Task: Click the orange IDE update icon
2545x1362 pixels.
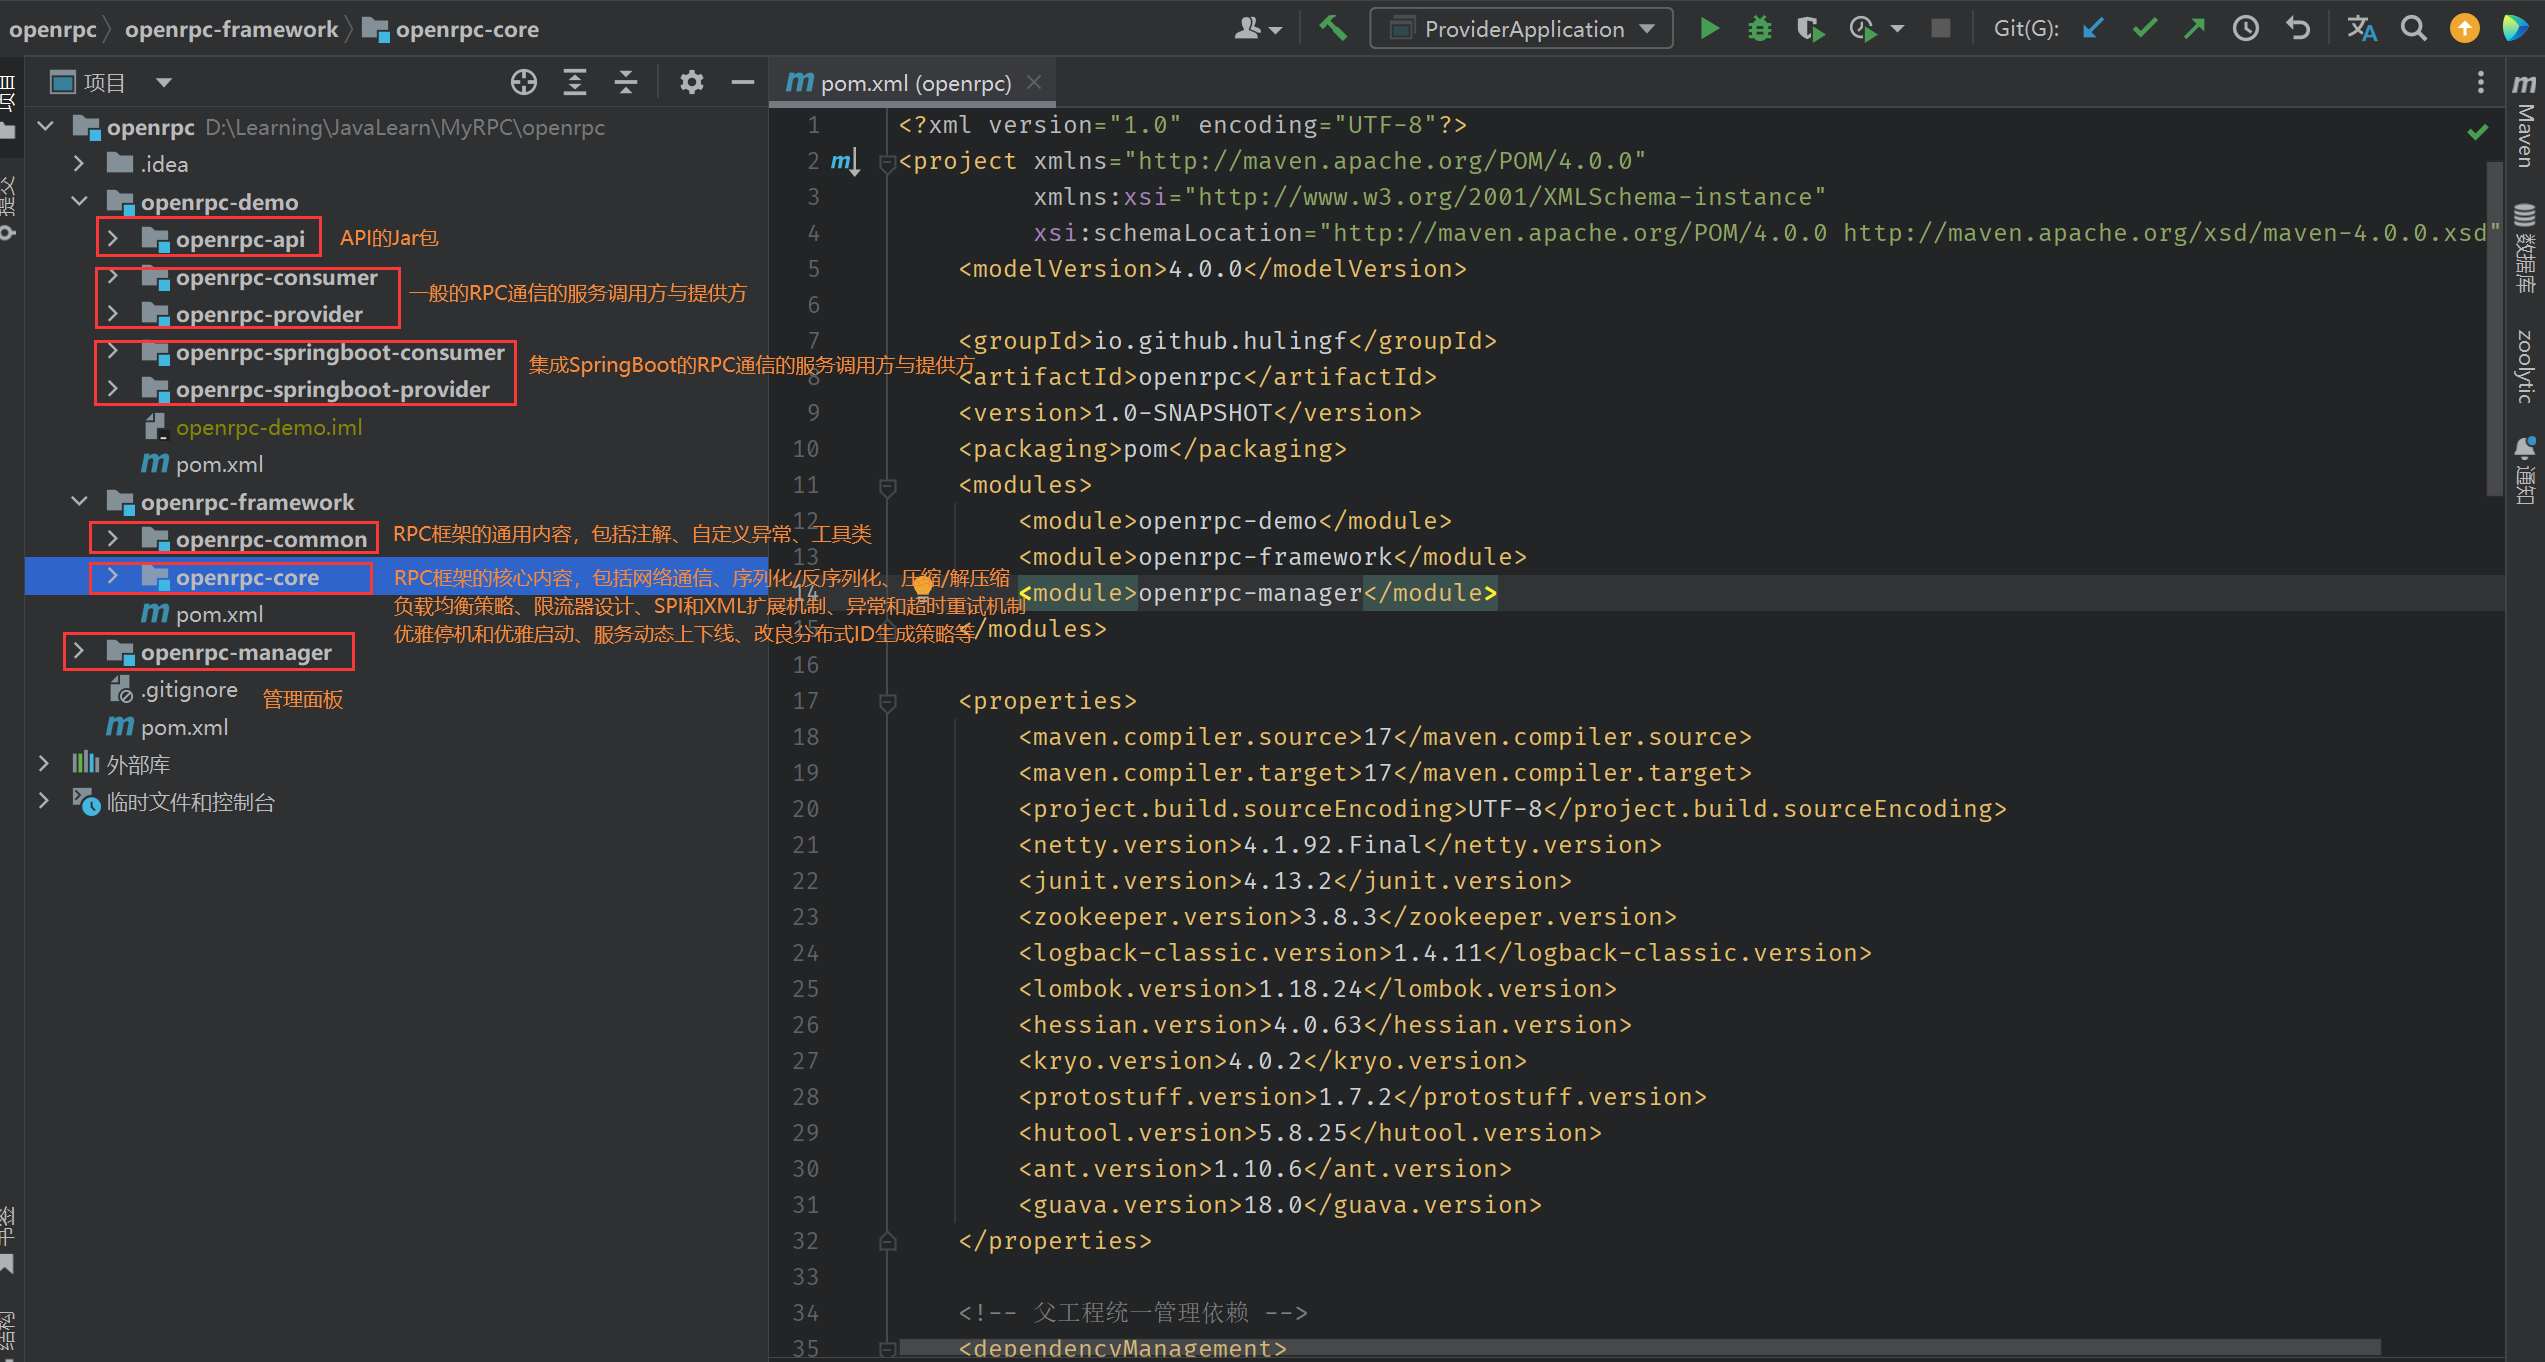Action: click(2464, 28)
